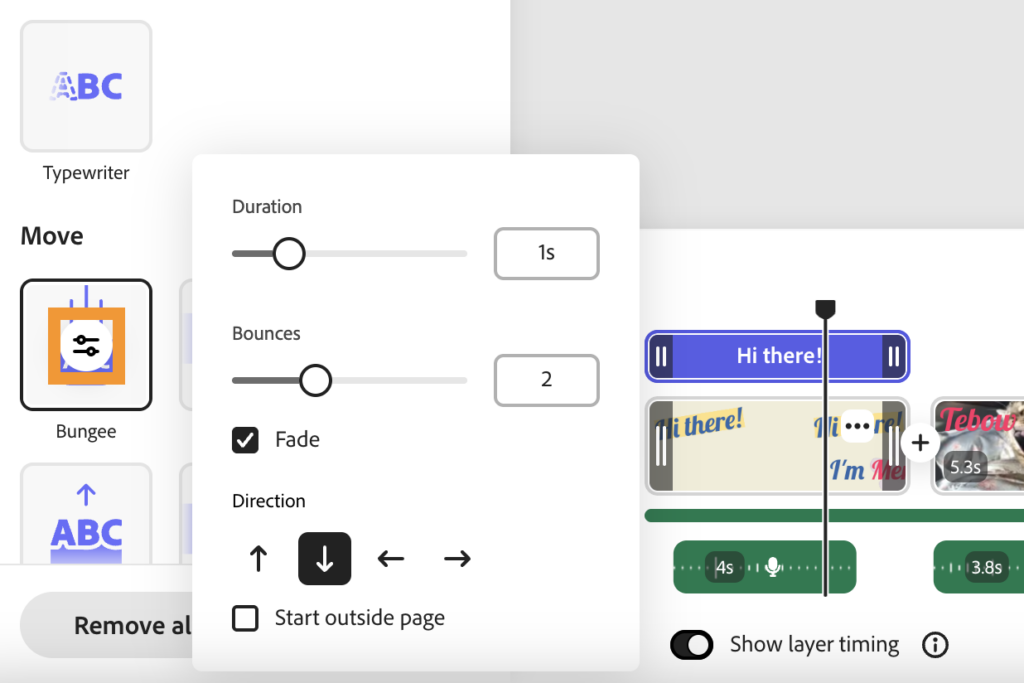
Task: Choose the down arrow direction
Action: click(x=325, y=559)
